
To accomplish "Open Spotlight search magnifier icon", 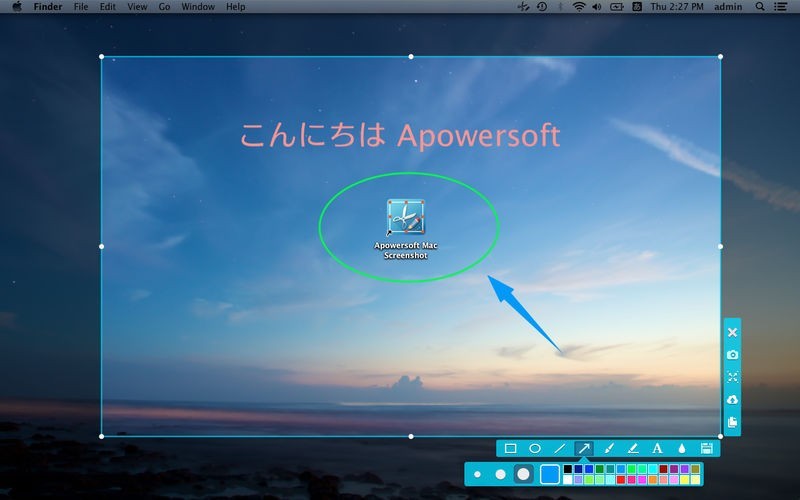I will click(x=760, y=7).
